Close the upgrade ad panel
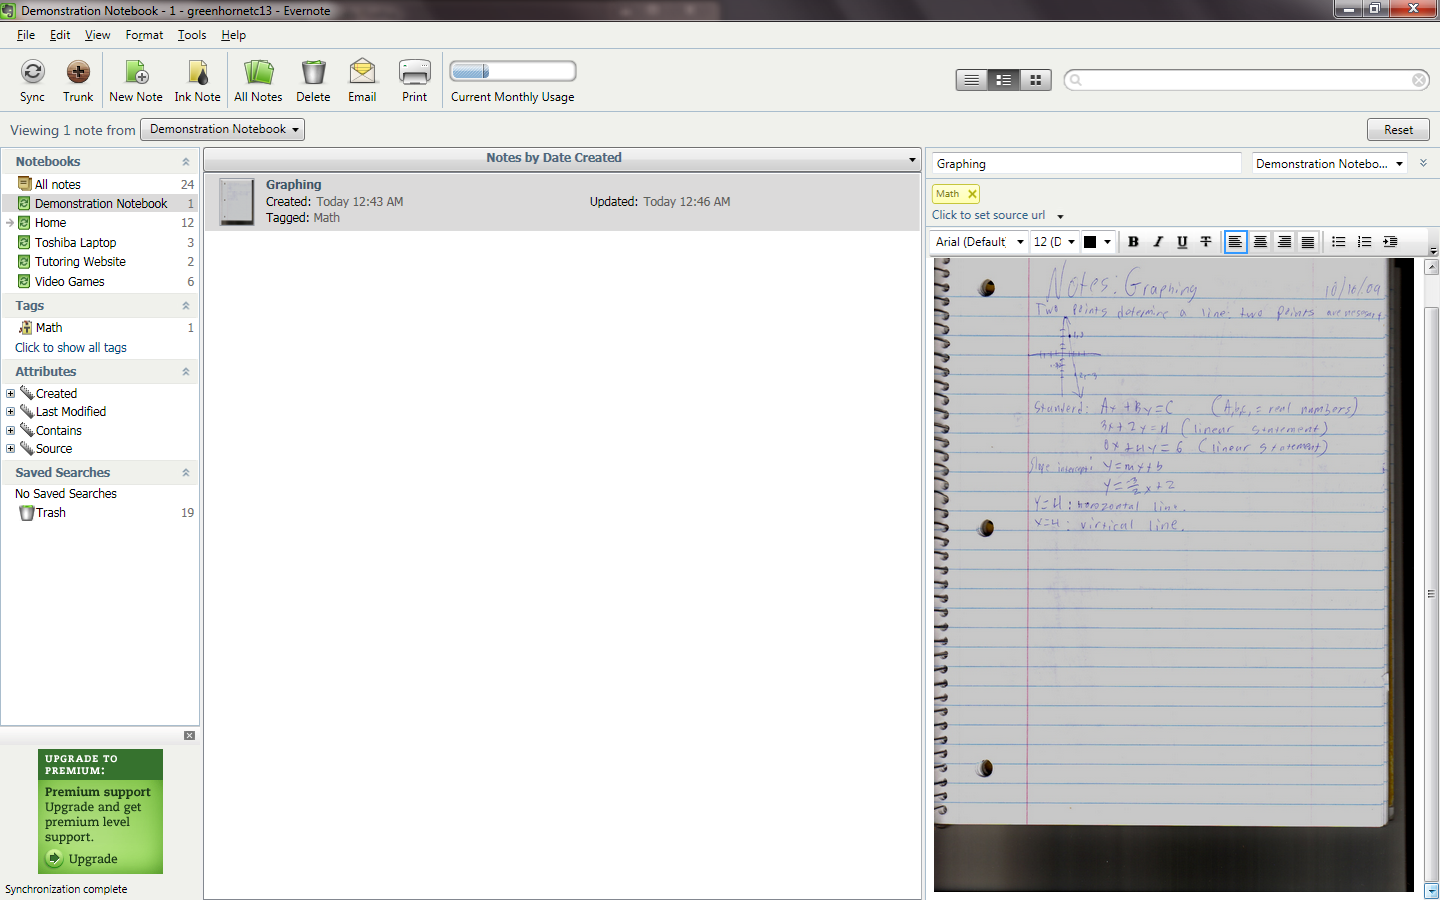 (x=190, y=736)
